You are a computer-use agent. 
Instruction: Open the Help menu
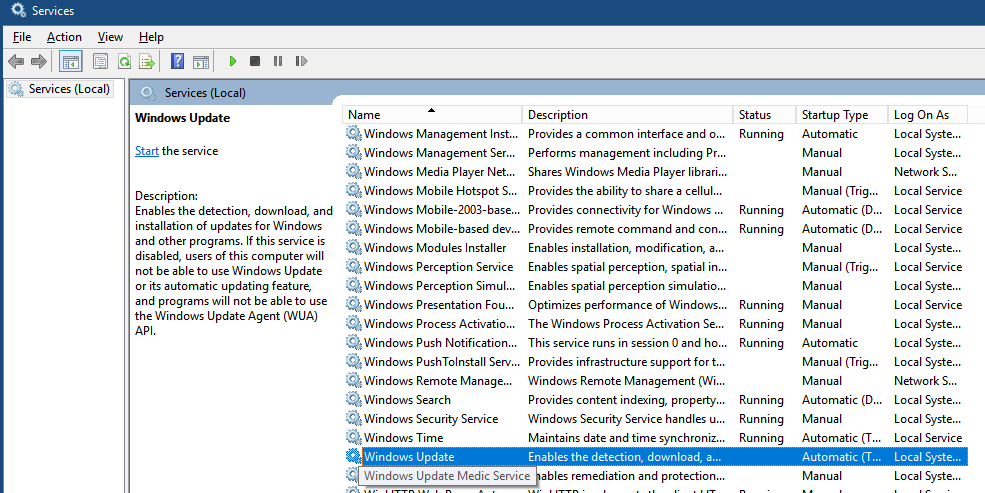pos(151,37)
